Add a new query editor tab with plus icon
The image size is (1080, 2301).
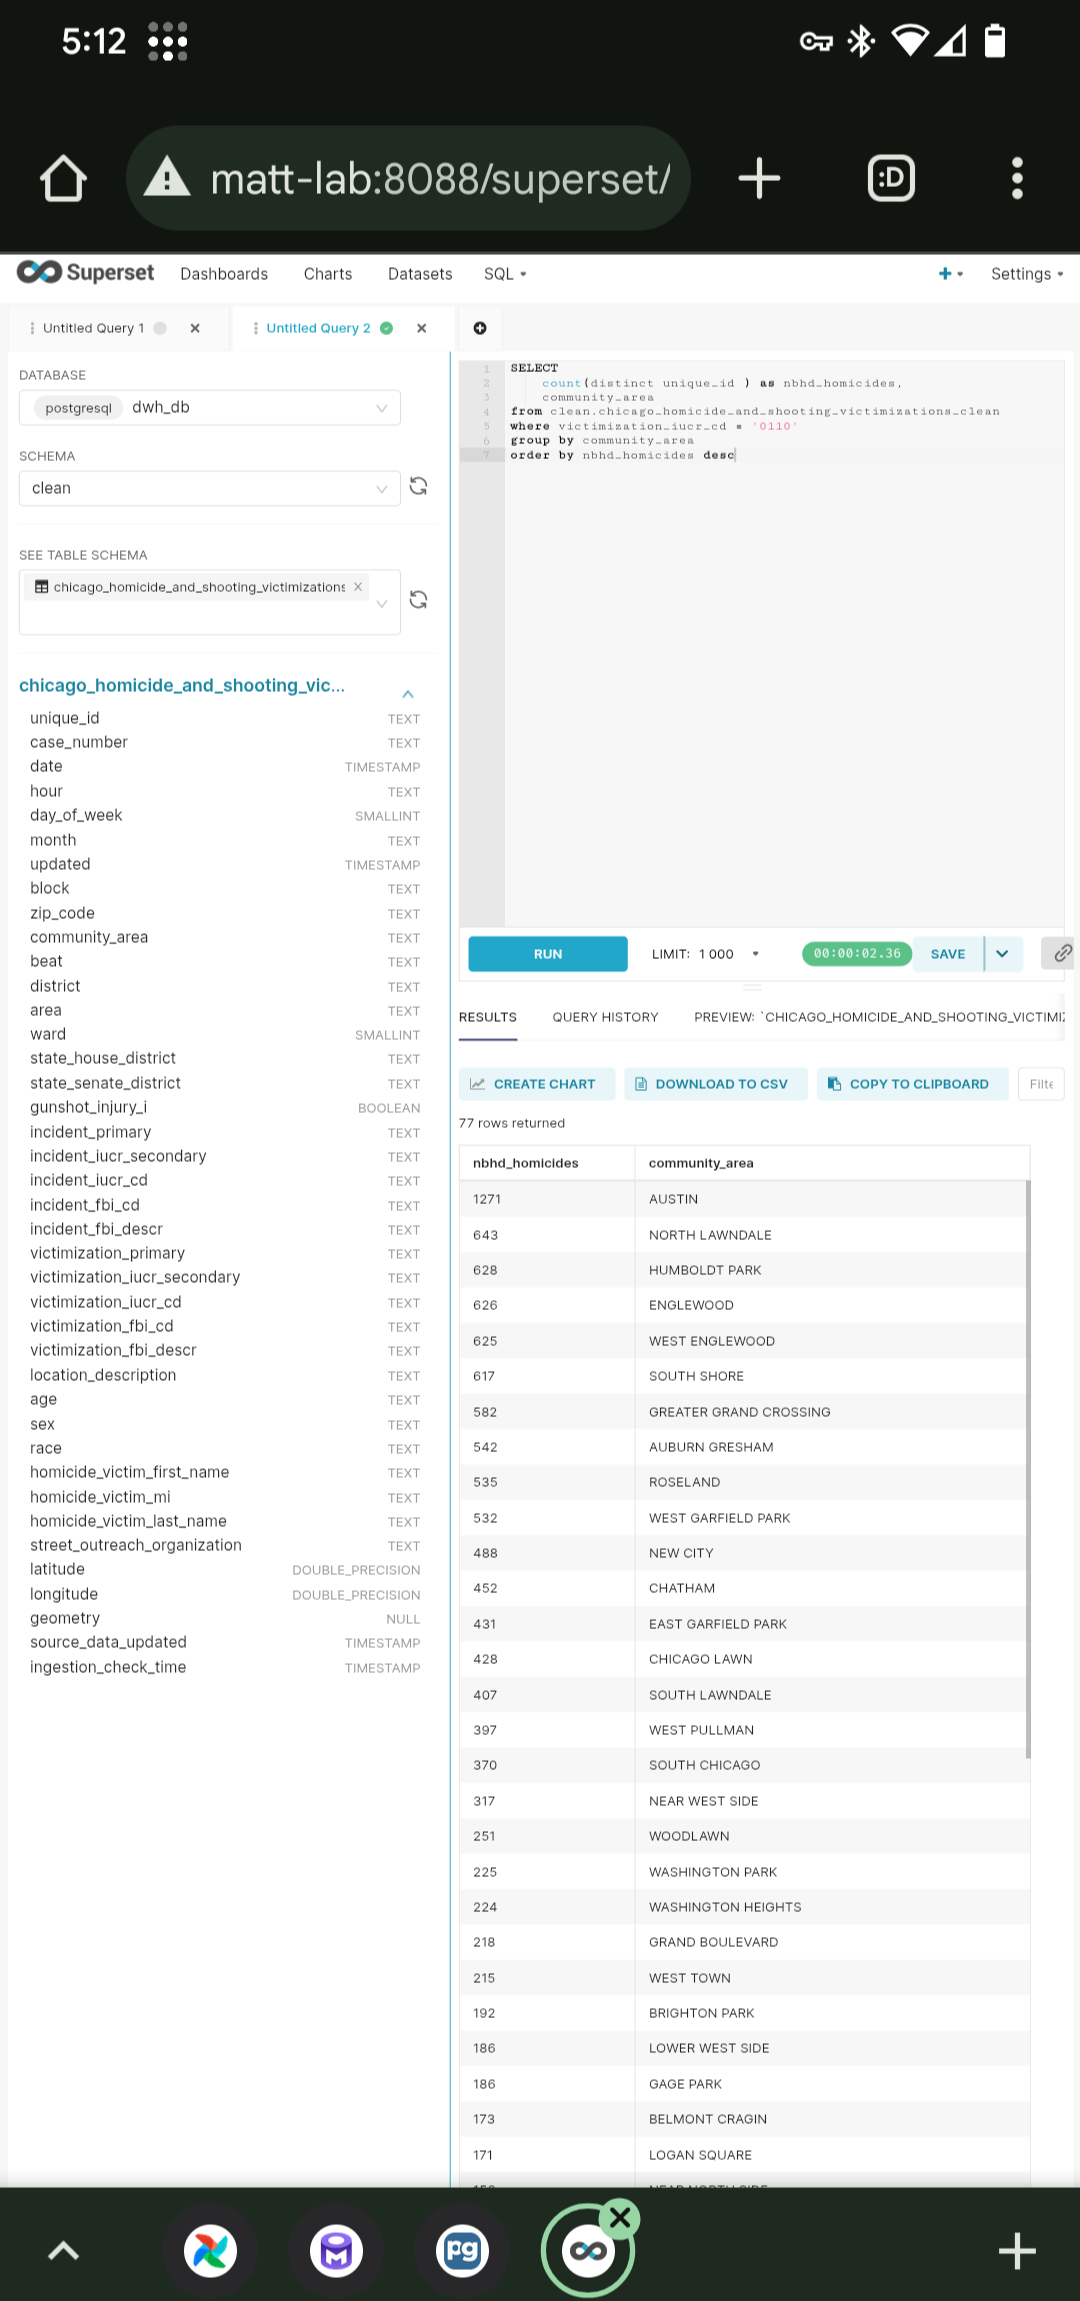coord(480,327)
